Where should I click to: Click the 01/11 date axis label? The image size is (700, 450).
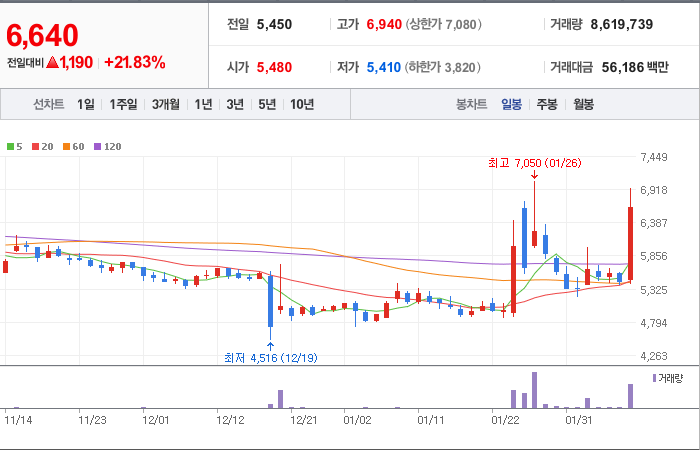click(431, 421)
